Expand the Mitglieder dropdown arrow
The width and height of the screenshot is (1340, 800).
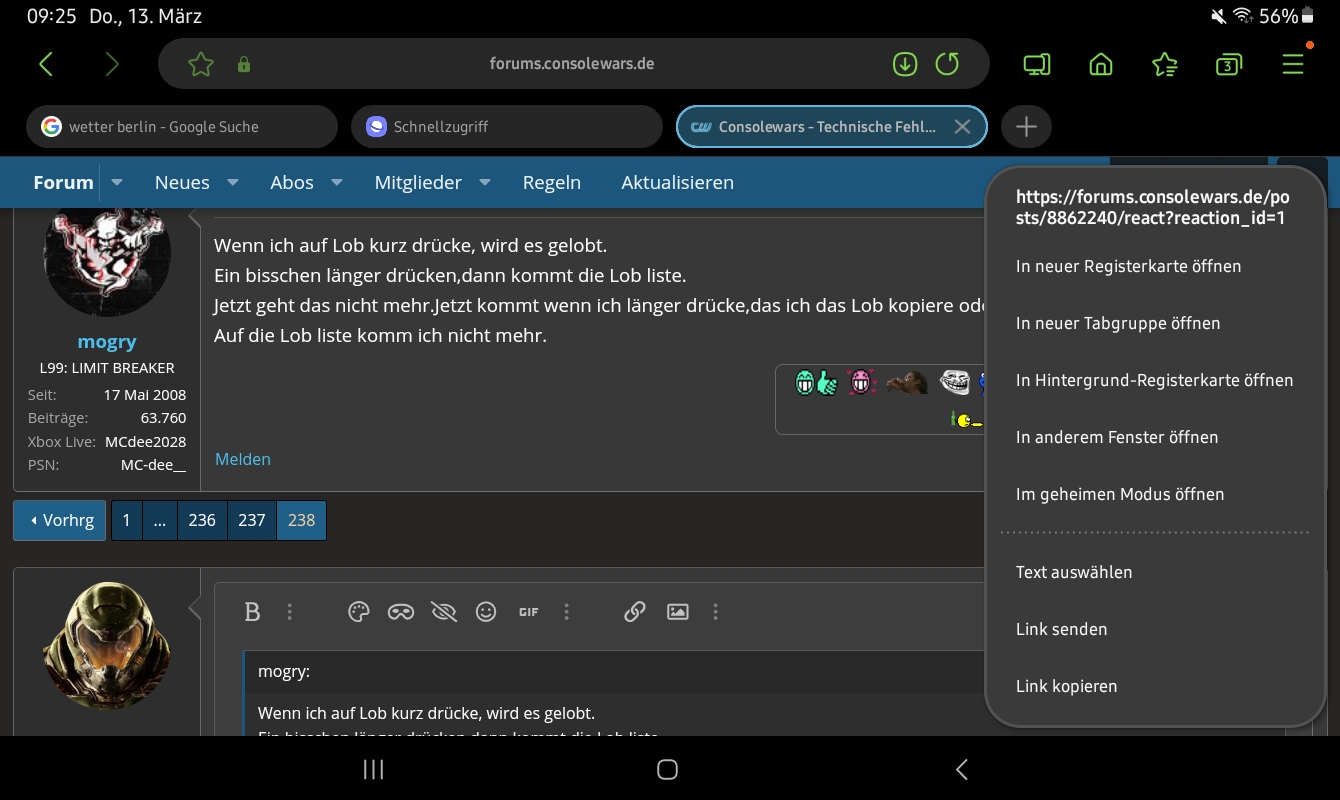click(x=485, y=182)
